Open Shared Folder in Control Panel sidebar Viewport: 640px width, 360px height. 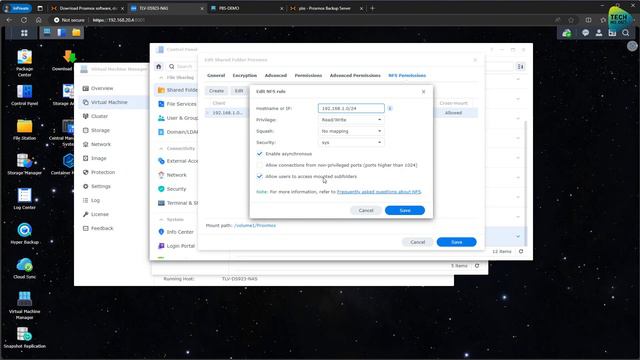[x=177, y=90]
